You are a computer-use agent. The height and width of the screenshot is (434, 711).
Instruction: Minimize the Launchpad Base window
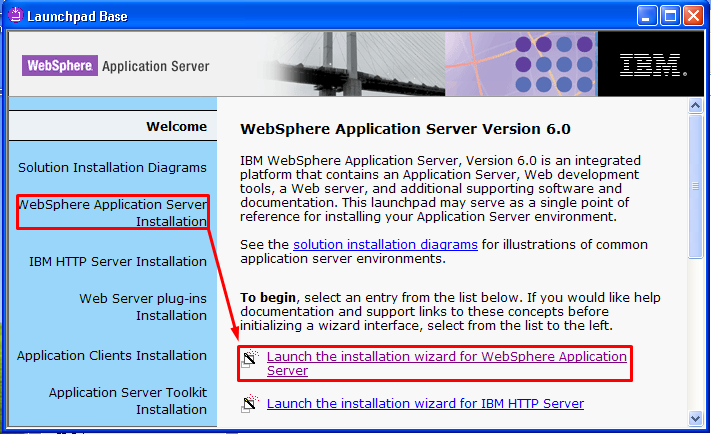[x=647, y=16]
